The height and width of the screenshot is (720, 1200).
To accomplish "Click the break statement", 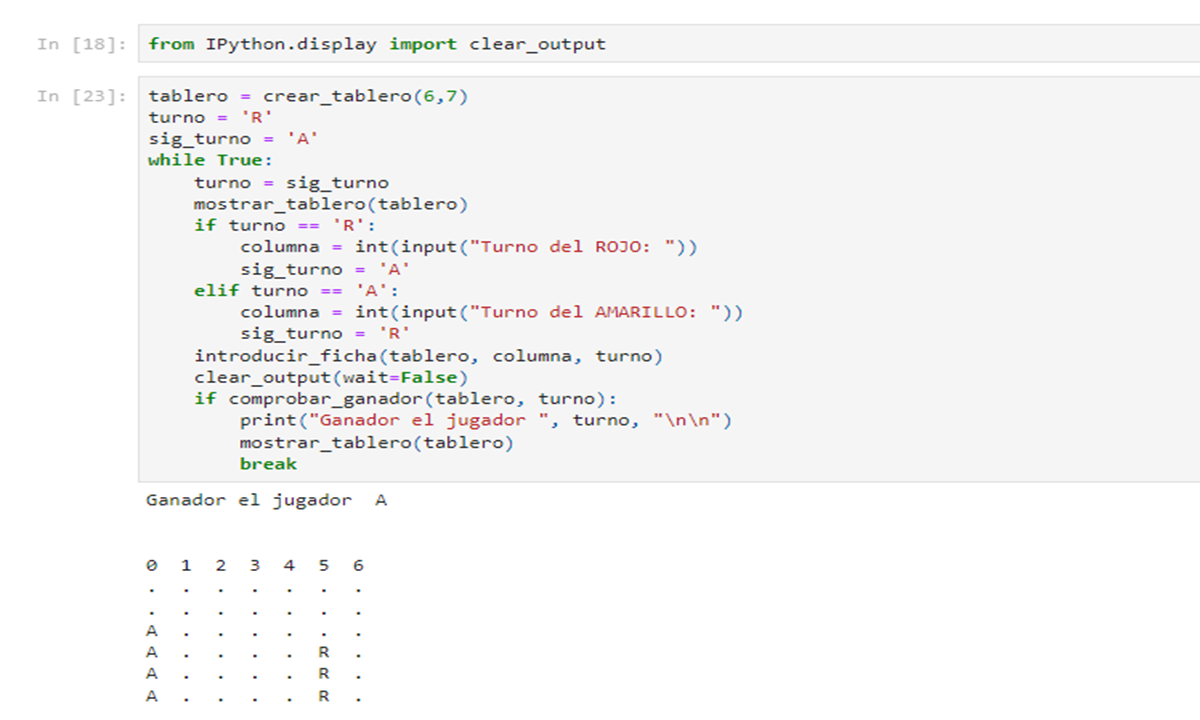I will pos(268,464).
